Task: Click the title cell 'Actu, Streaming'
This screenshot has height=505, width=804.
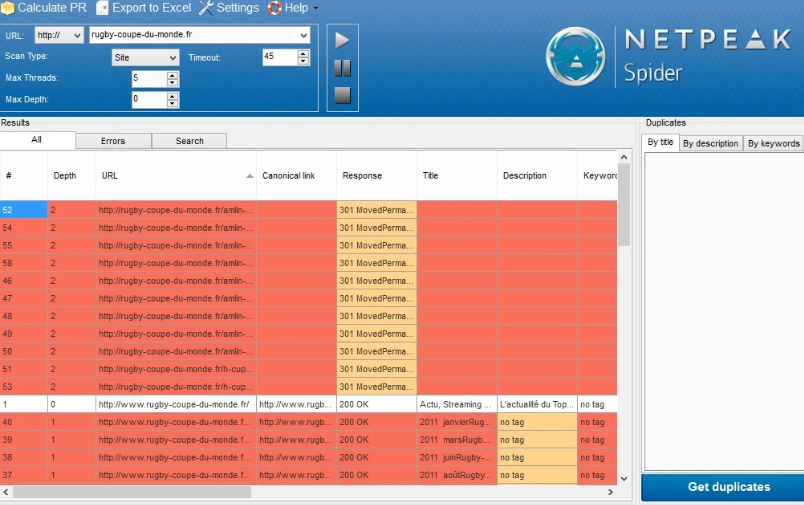Action: pyautogui.click(x=457, y=404)
